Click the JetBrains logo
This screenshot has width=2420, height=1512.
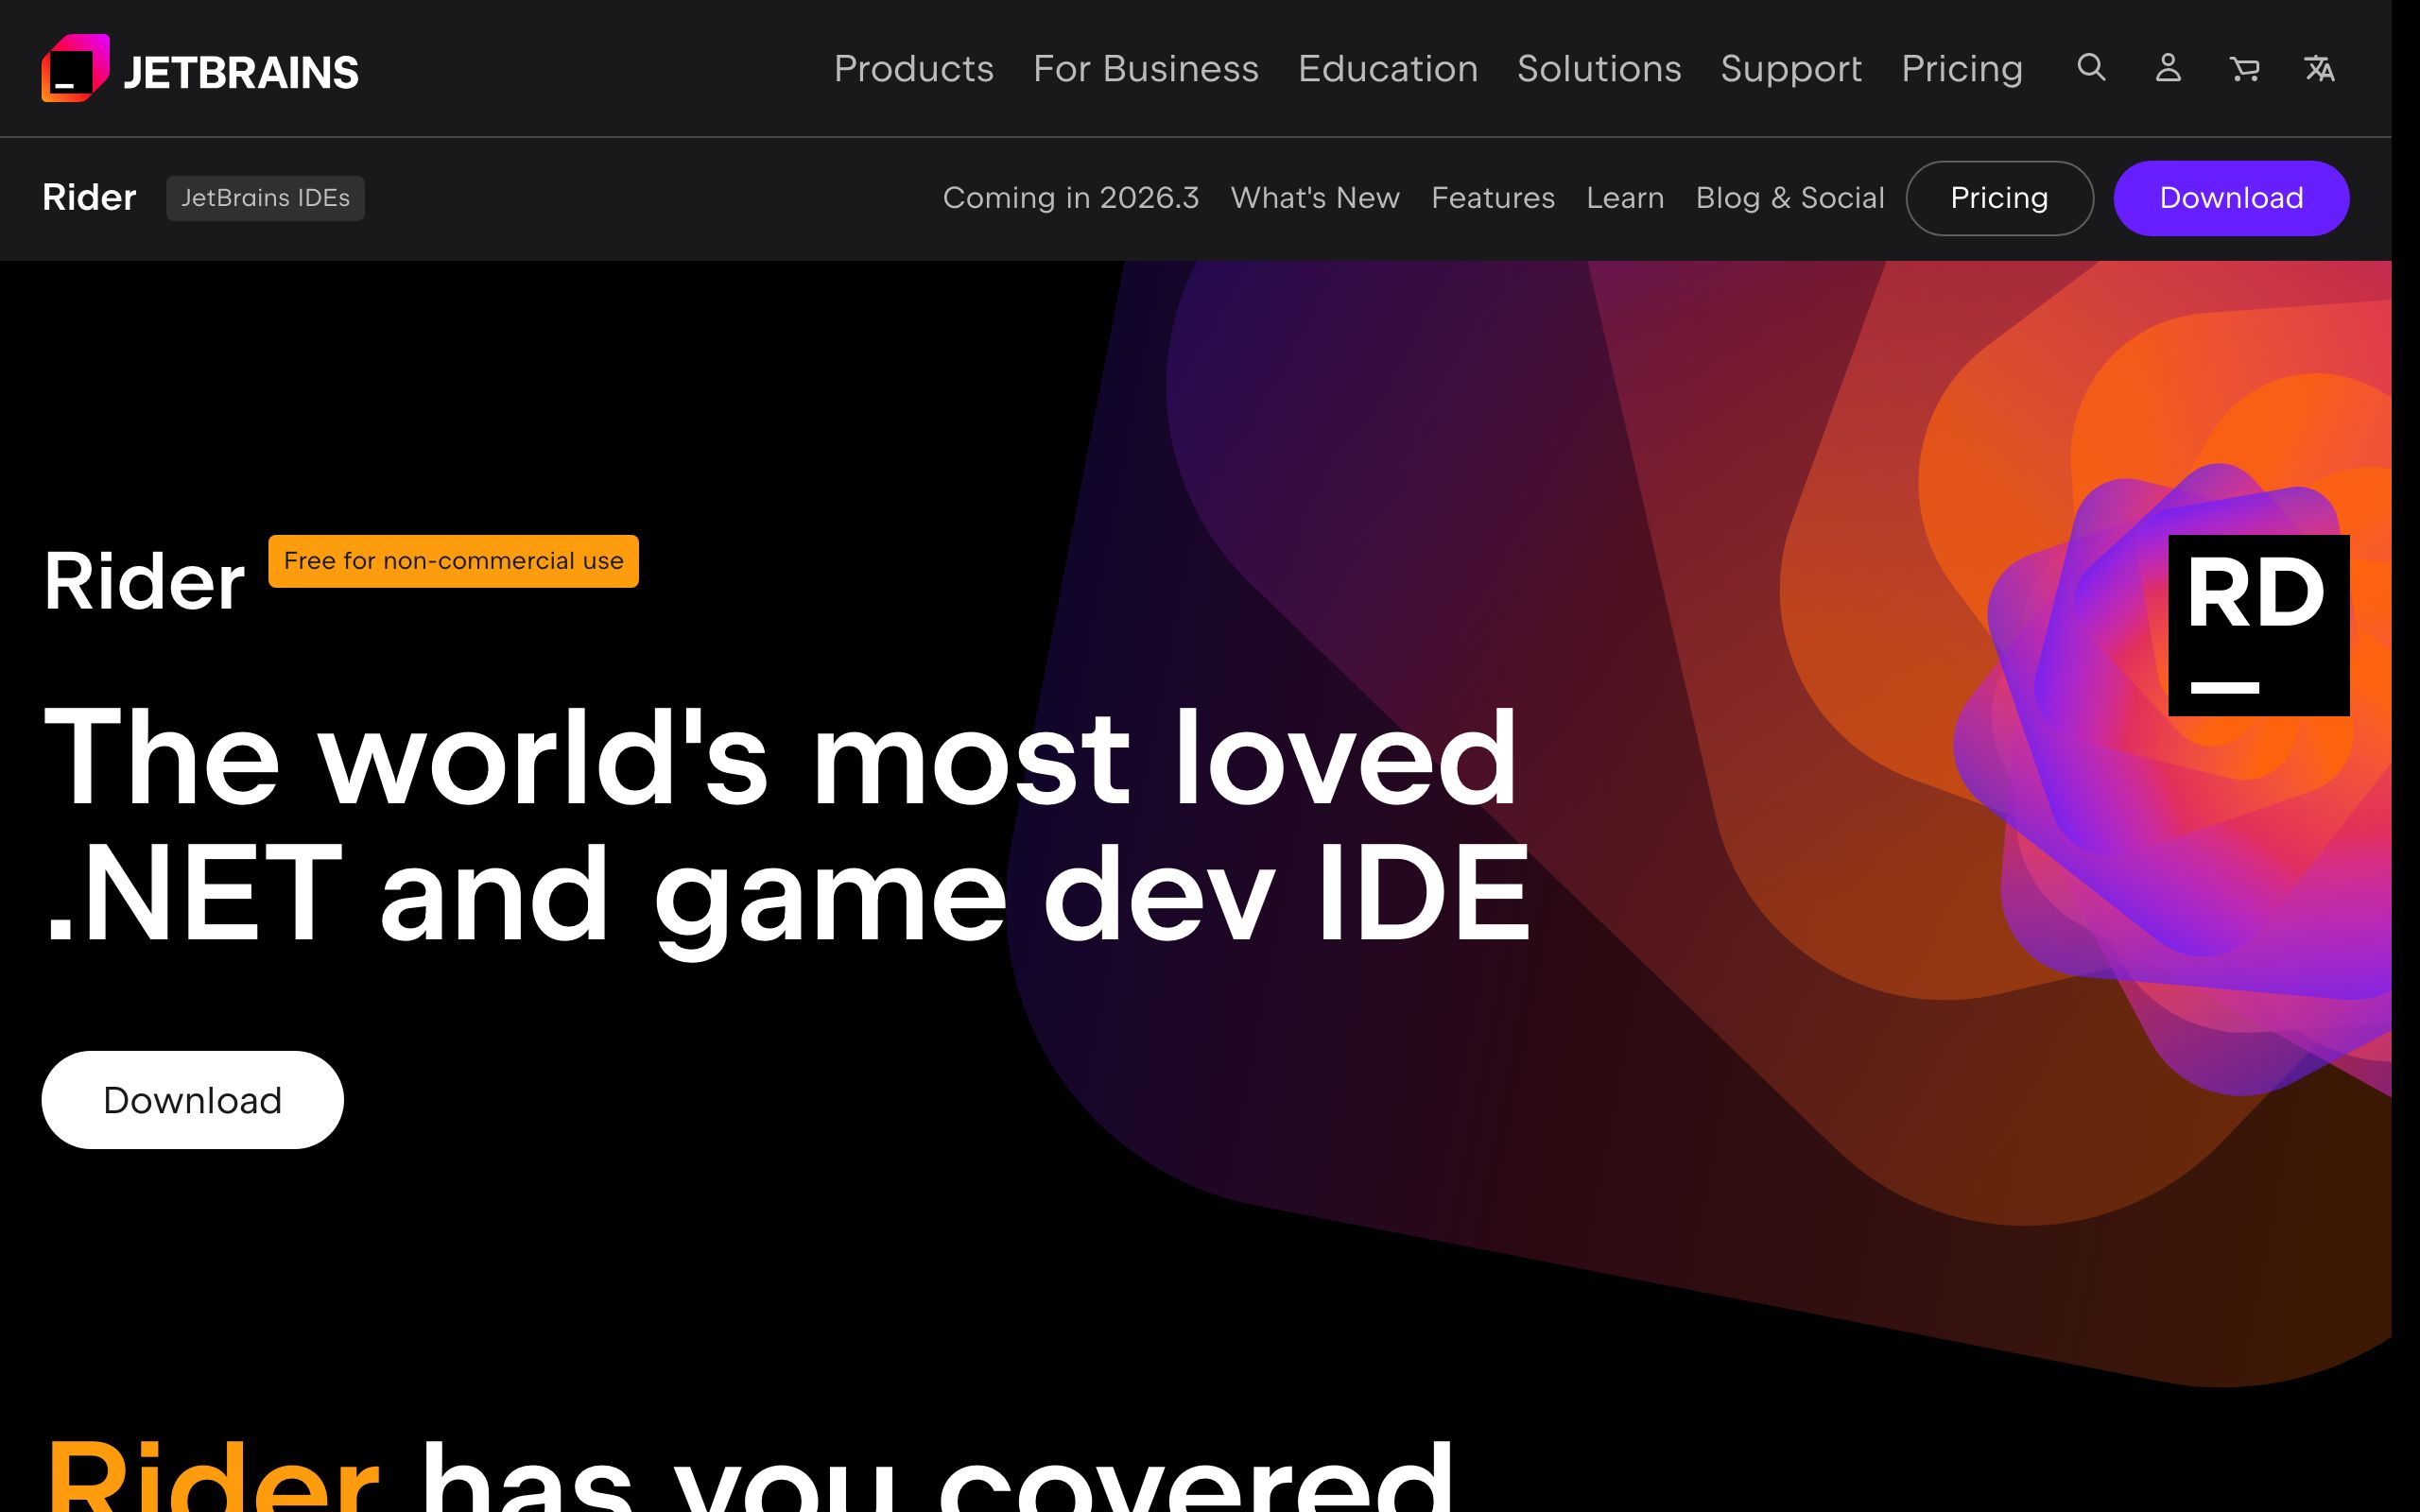pos(200,69)
